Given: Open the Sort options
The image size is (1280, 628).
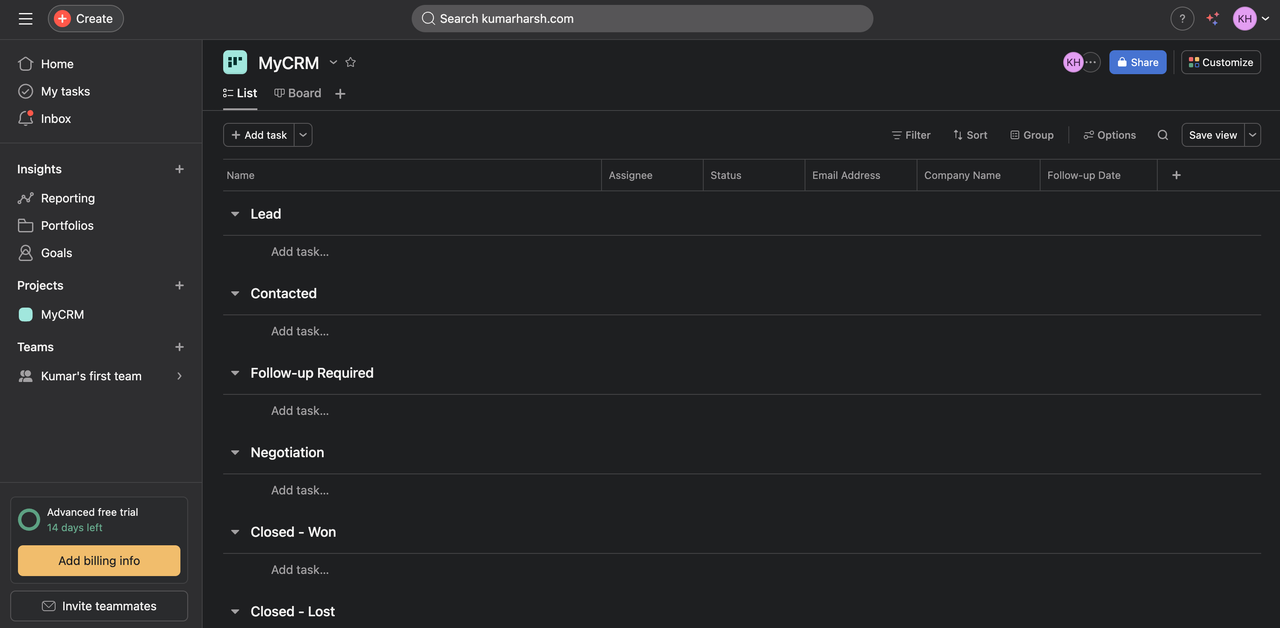Looking at the screenshot, I should pos(968,134).
